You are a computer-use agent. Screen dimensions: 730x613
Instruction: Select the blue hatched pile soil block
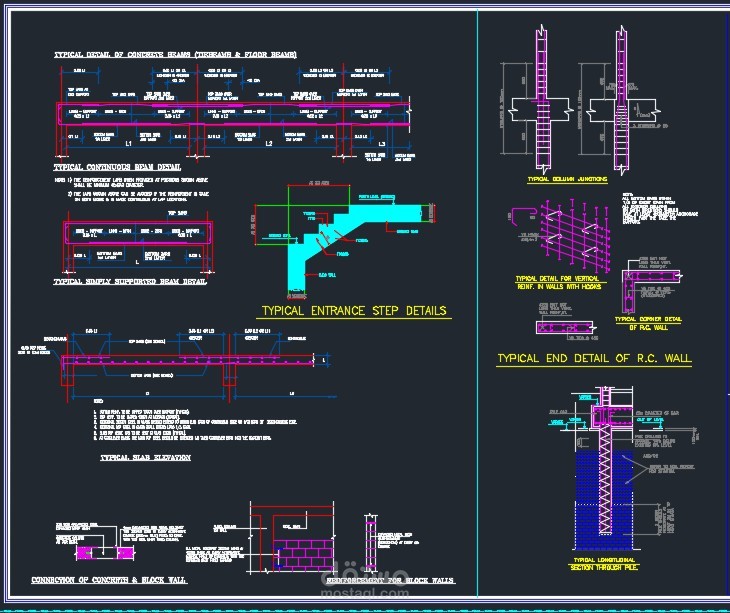pyautogui.click(x=604, y=499)
